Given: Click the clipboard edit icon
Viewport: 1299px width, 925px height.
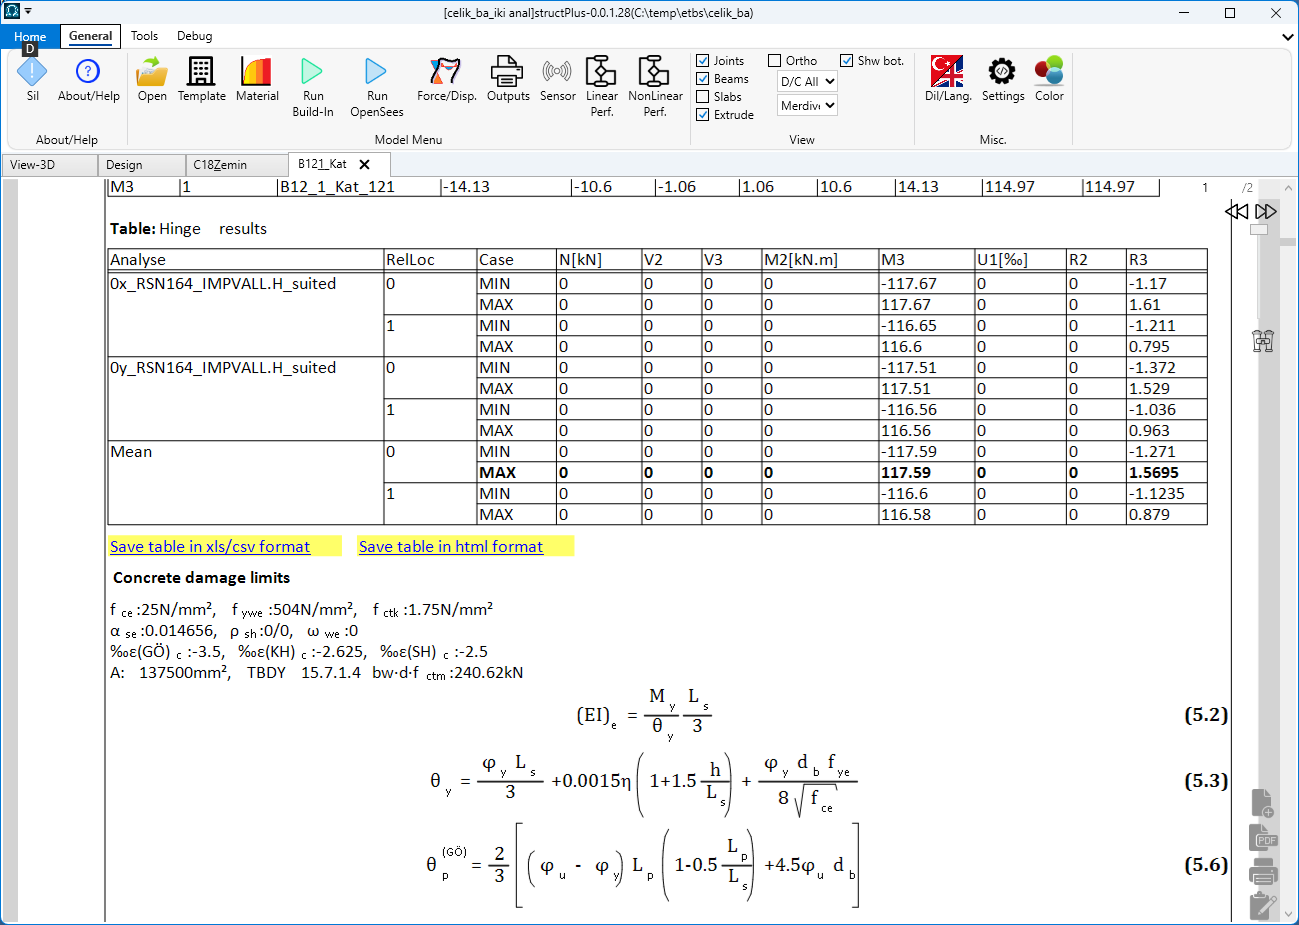Looking at the screenshot, I should (x=1263, y=905).
